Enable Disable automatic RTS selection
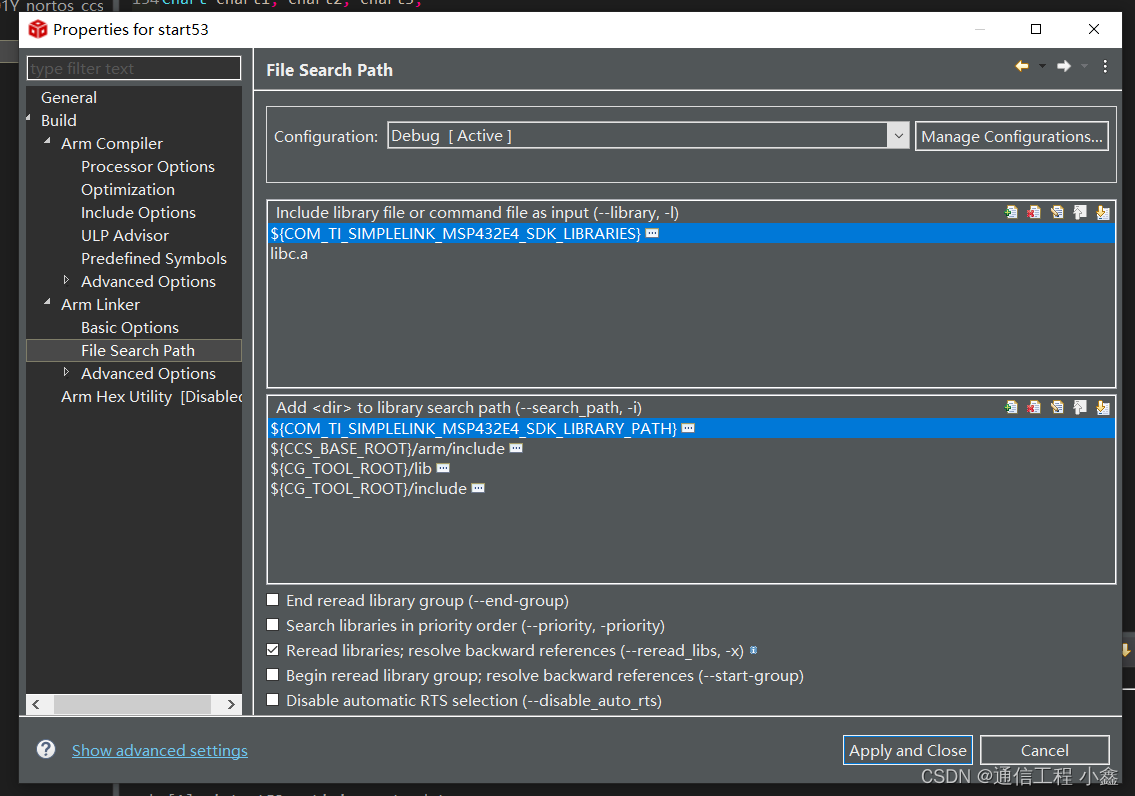Screen dimensions: 1135x796 272,700
